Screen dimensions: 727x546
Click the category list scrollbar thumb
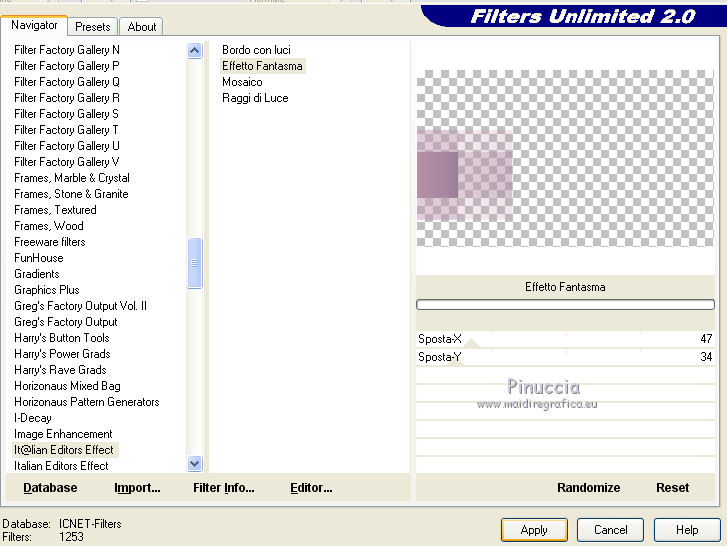pos(195,263)
